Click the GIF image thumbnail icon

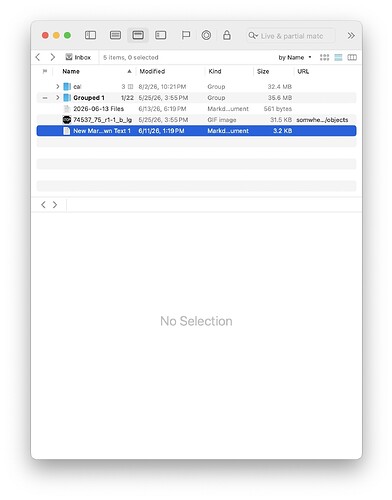[67, 120]
